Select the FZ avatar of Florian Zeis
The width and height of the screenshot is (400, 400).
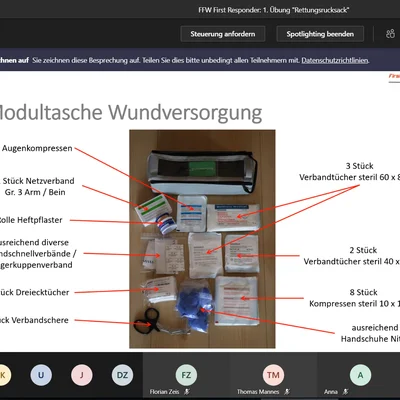[186, 375]
